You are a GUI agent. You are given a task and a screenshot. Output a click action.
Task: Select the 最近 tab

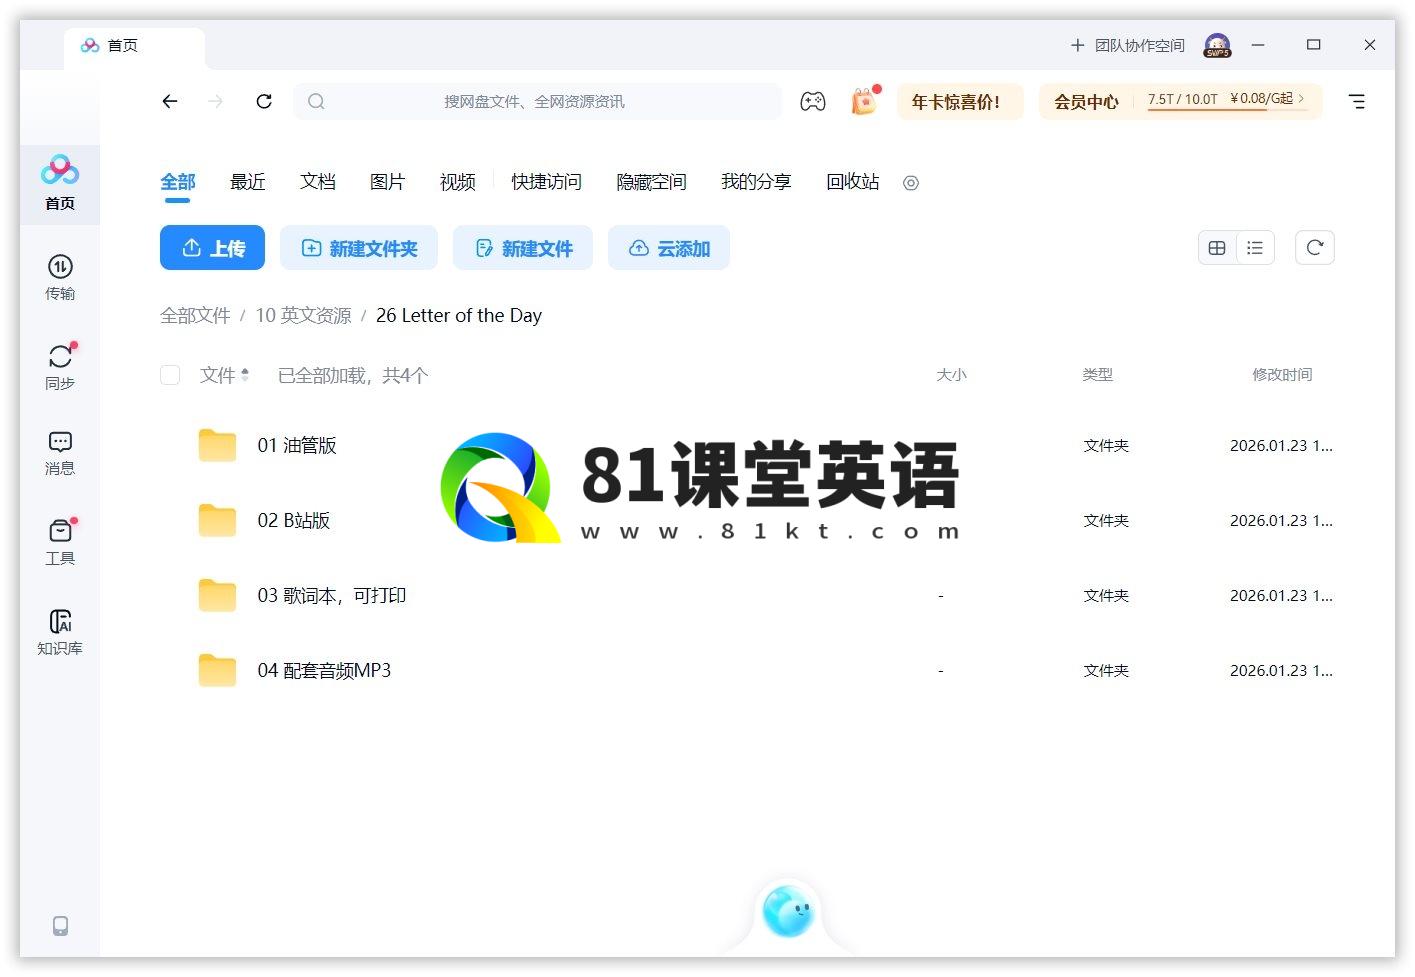tap(248, 182)
